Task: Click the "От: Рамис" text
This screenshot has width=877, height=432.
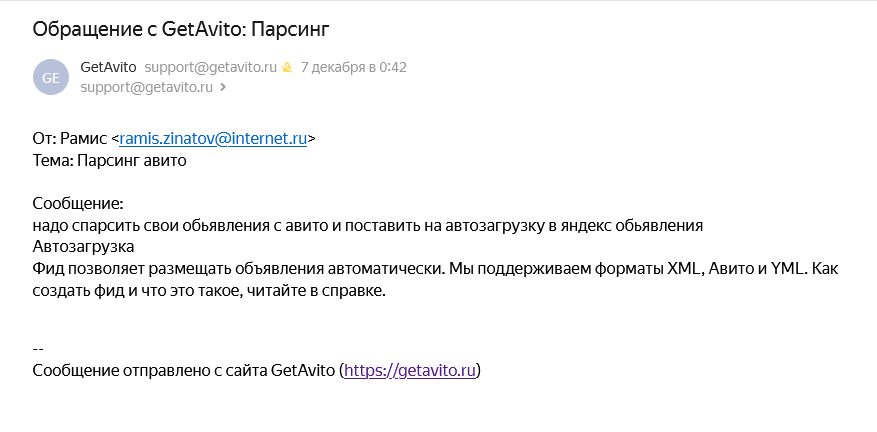Action: coord(69,139)
